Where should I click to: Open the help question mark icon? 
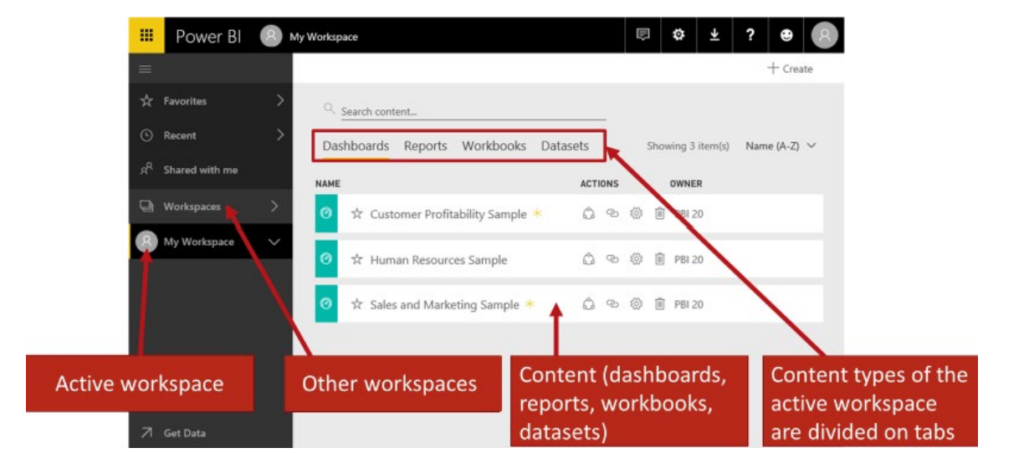coord(750,35)
